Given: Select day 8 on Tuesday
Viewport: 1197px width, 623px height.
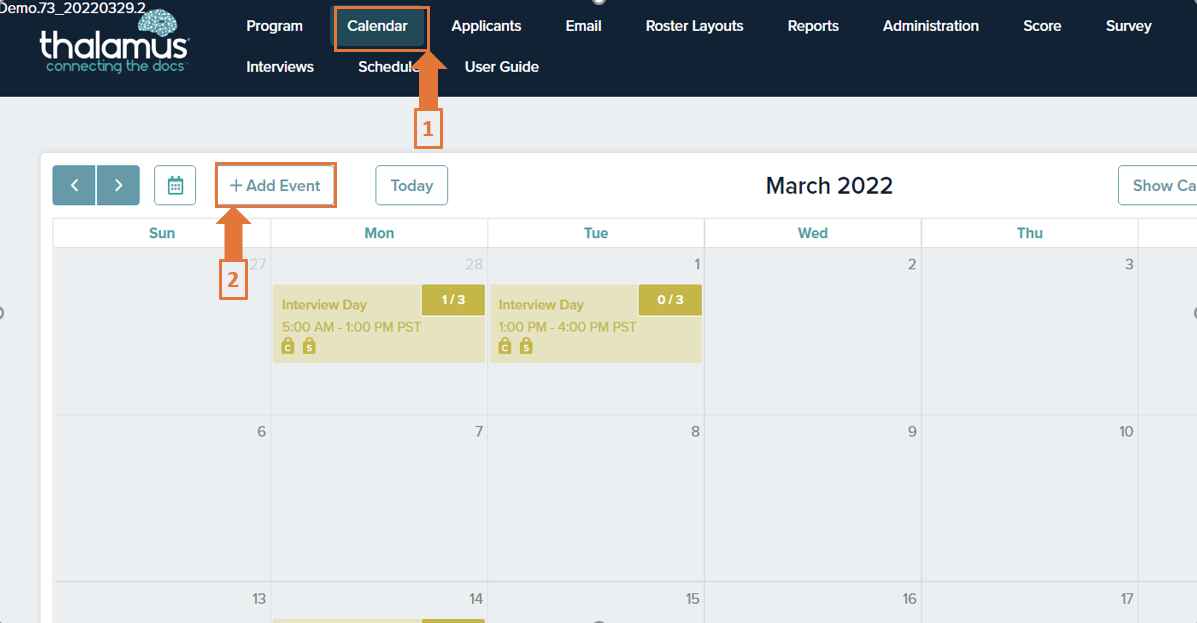Looking at the screenshot, I should pos(695,431).
